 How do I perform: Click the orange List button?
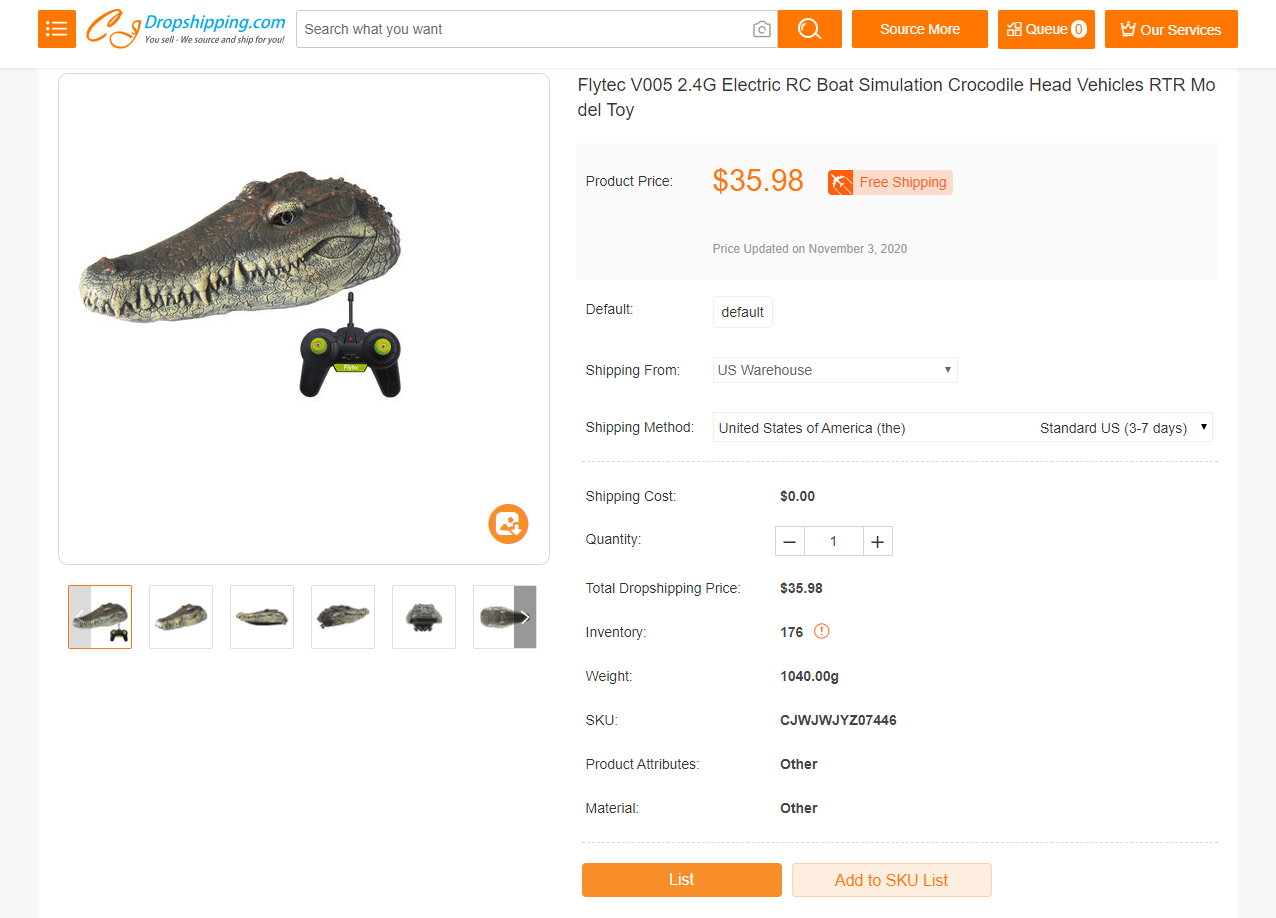tap(681, 880)
